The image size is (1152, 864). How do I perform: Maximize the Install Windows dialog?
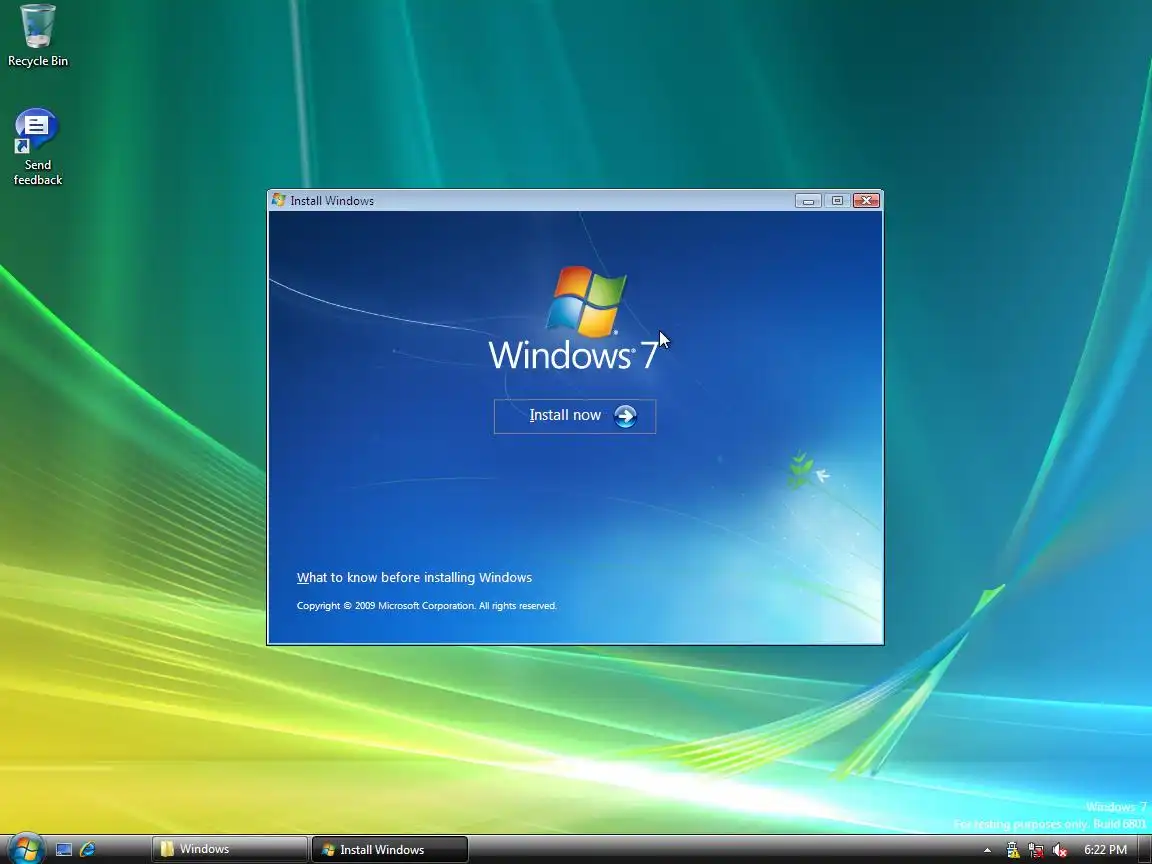(837, 201)
